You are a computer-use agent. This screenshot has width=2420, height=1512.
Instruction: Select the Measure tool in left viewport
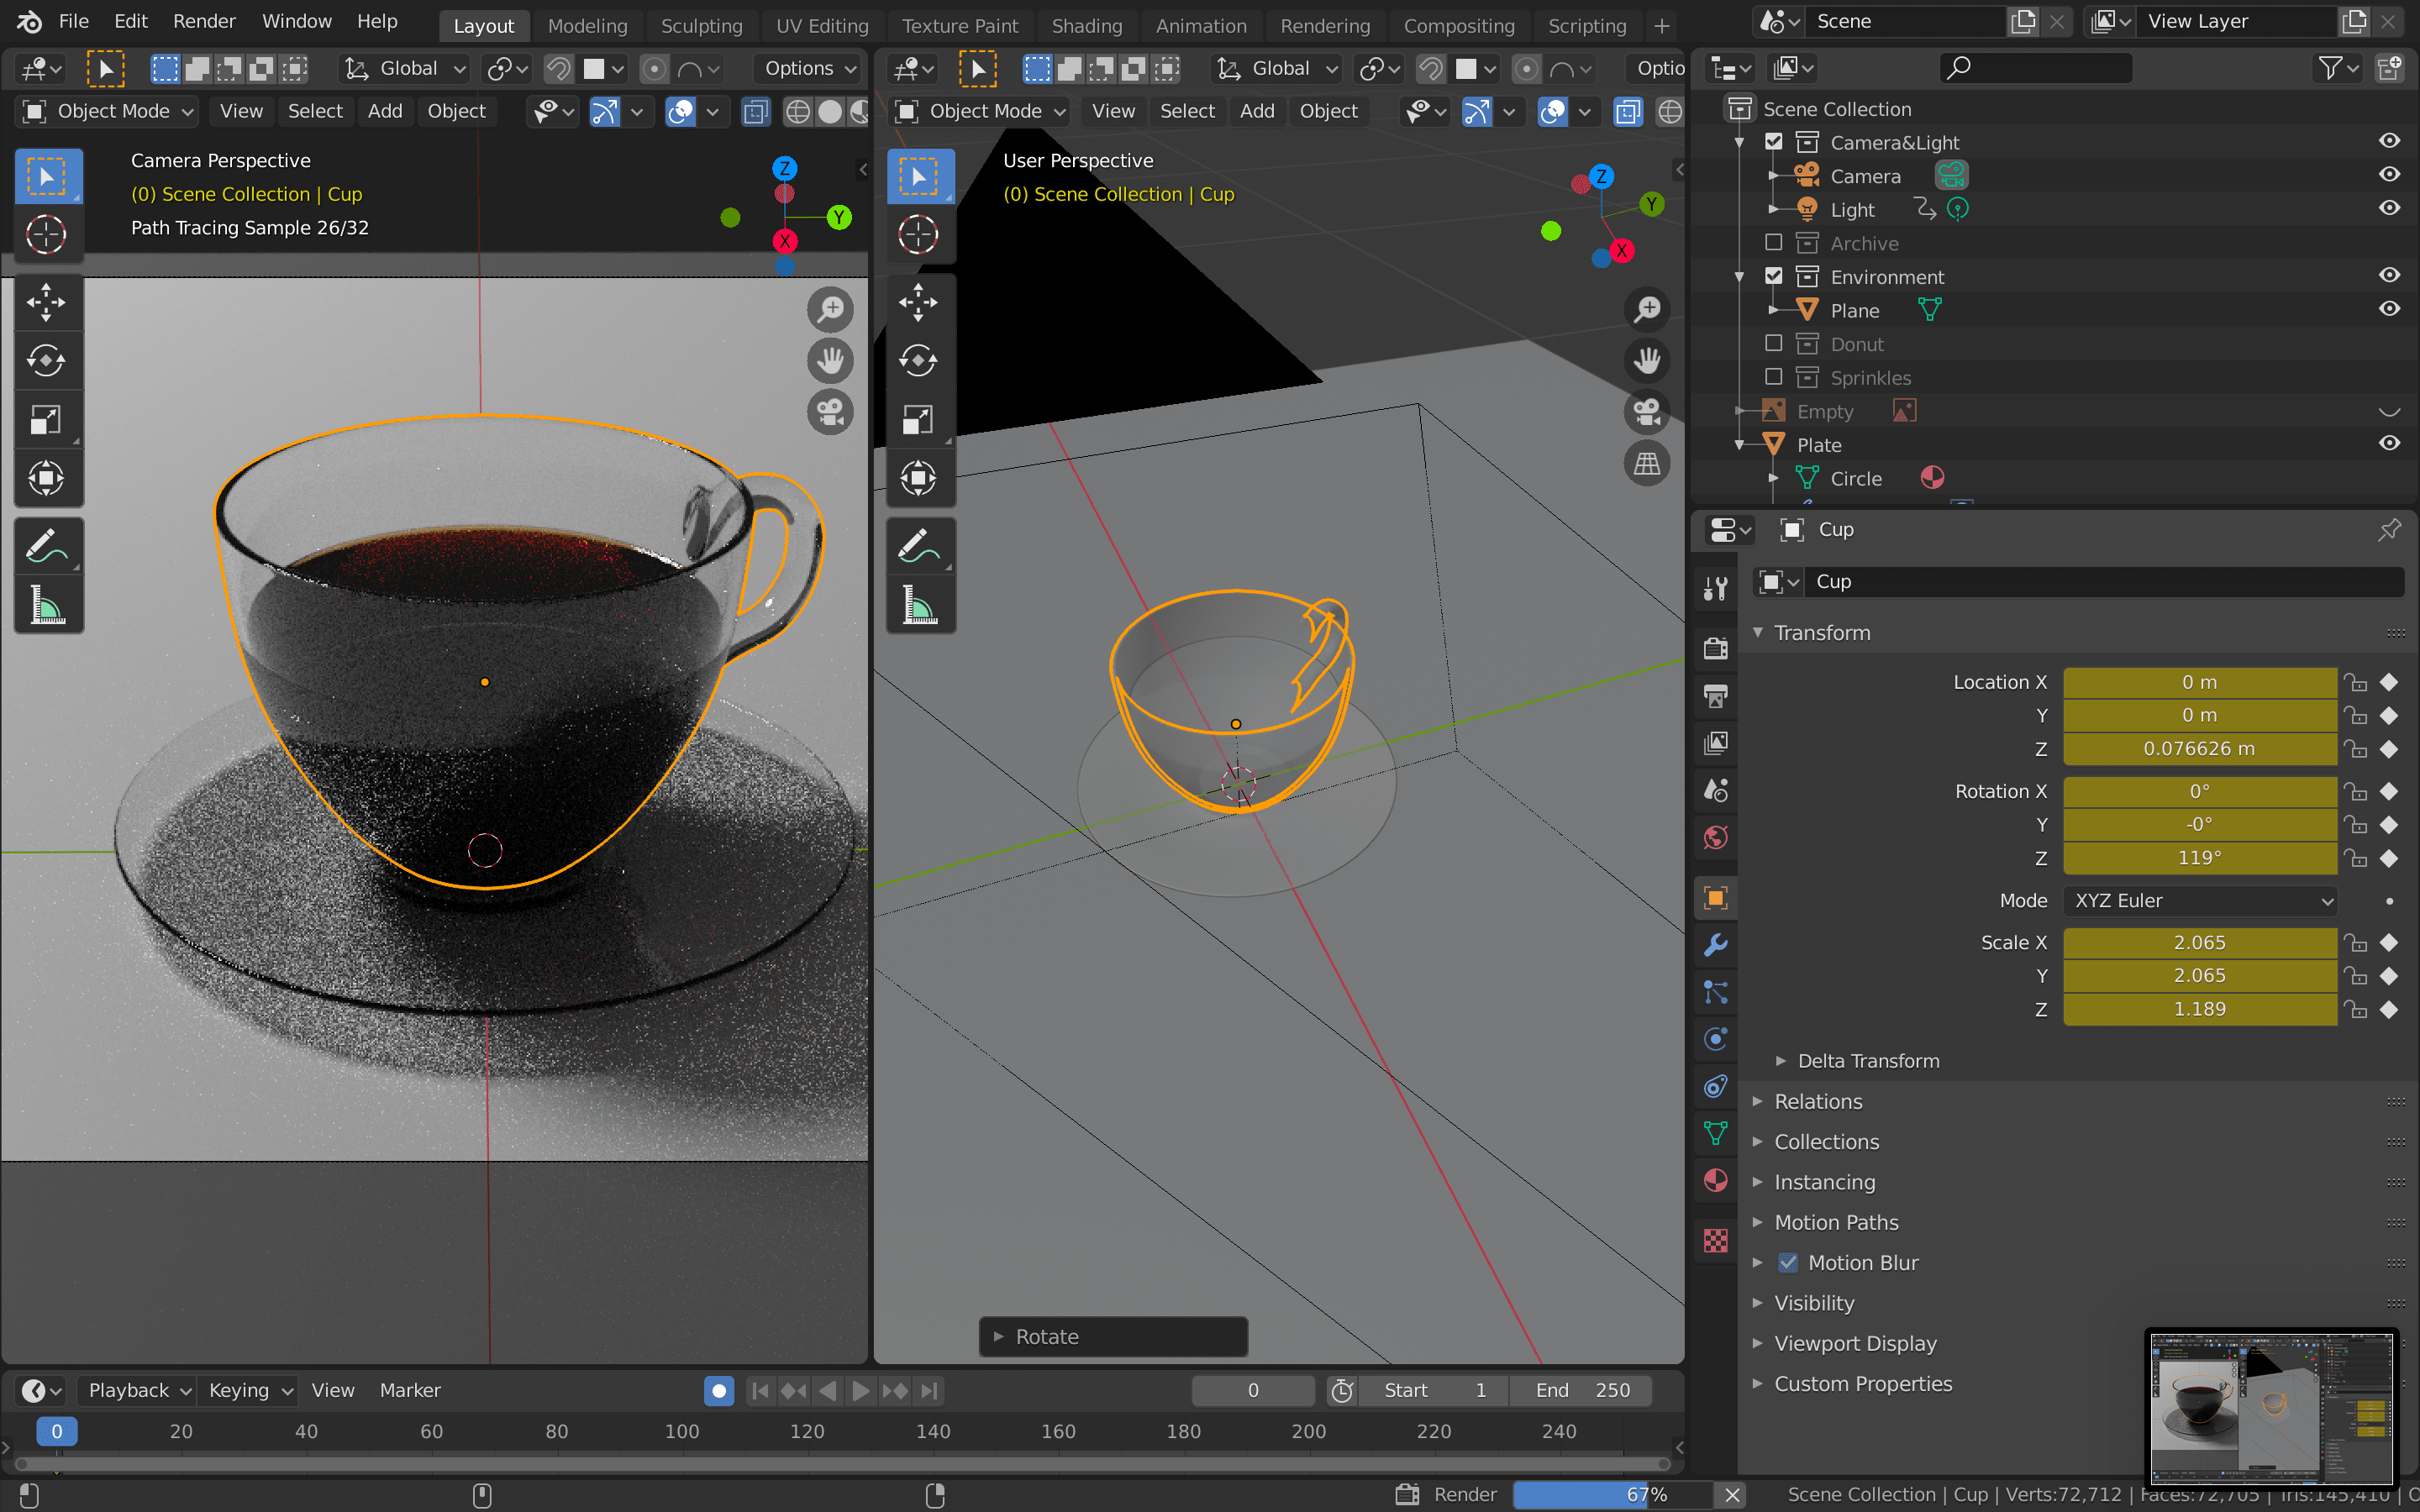47,605
